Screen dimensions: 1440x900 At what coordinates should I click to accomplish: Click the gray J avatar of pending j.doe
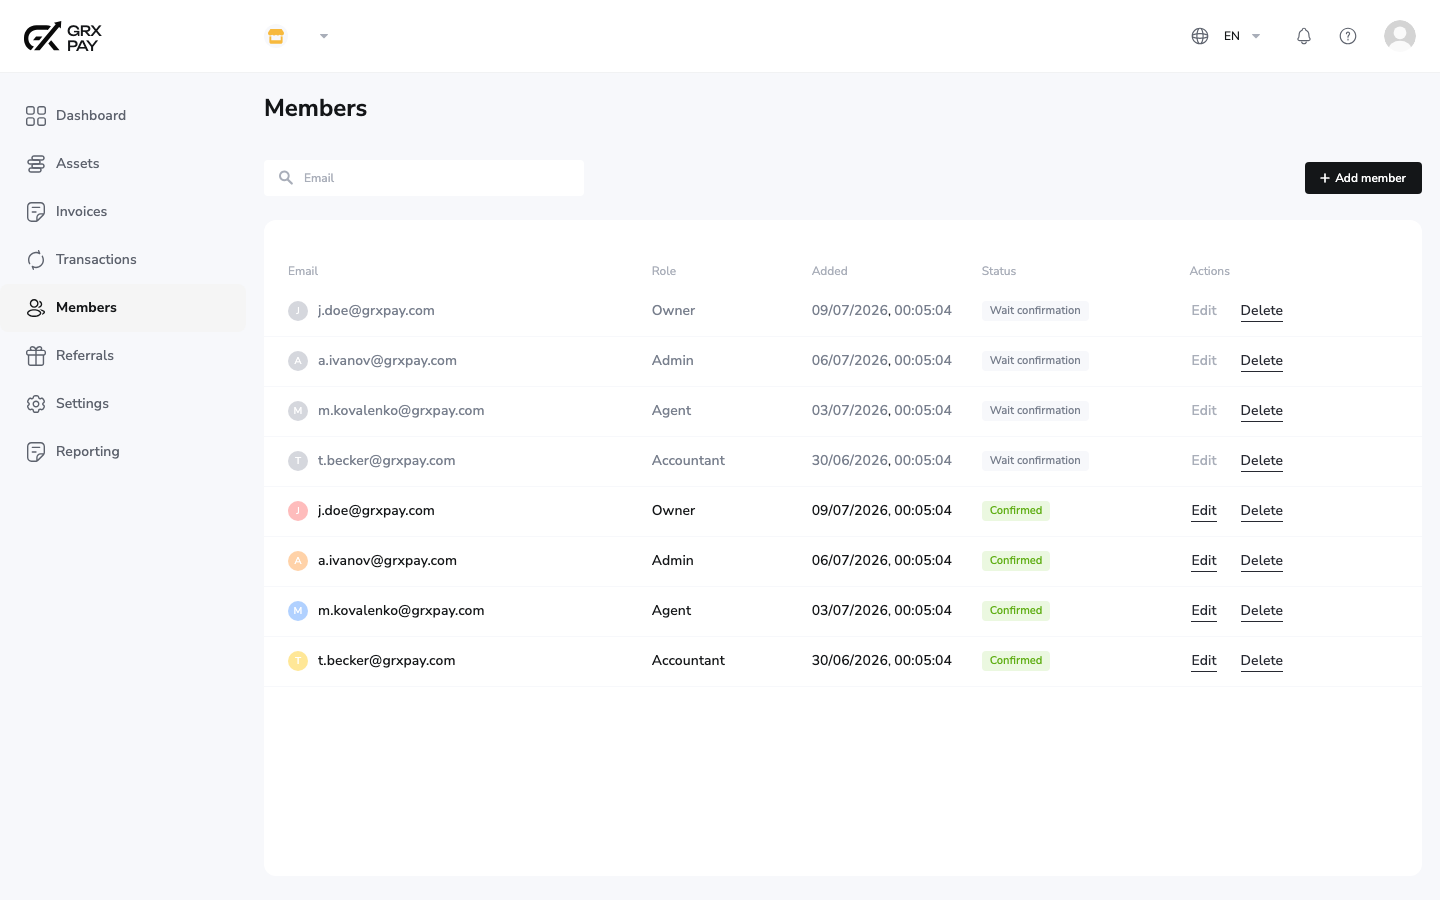click(298, 311)
